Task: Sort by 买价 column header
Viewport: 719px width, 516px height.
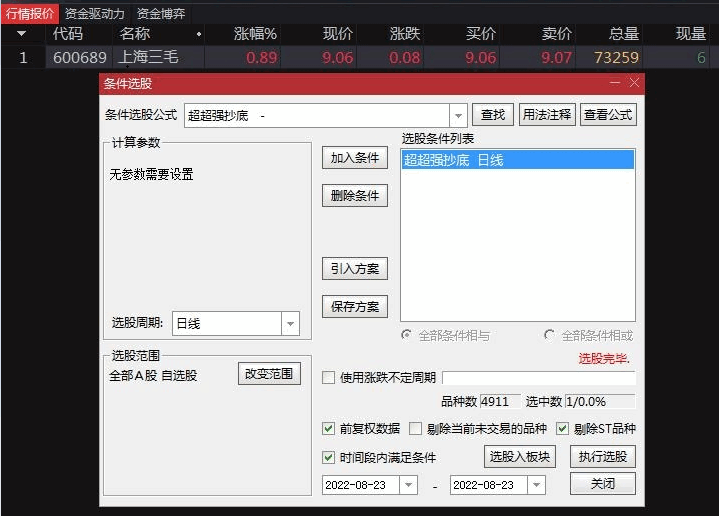Action: (481, 33)
